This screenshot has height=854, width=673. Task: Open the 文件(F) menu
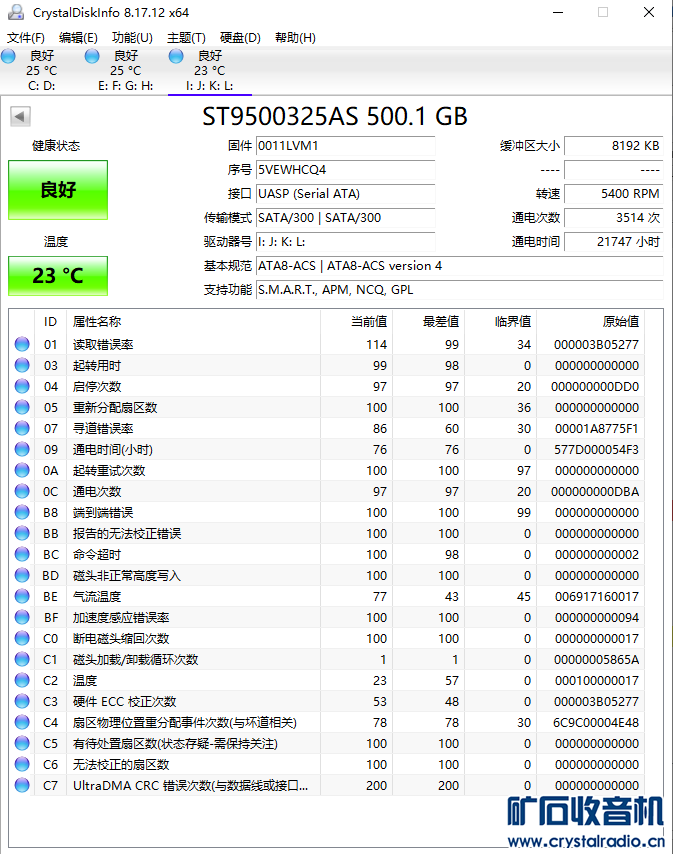tap(25, 38)
